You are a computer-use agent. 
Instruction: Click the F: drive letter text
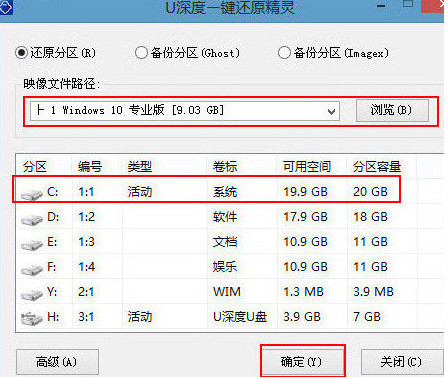click(x=52, y=267)
